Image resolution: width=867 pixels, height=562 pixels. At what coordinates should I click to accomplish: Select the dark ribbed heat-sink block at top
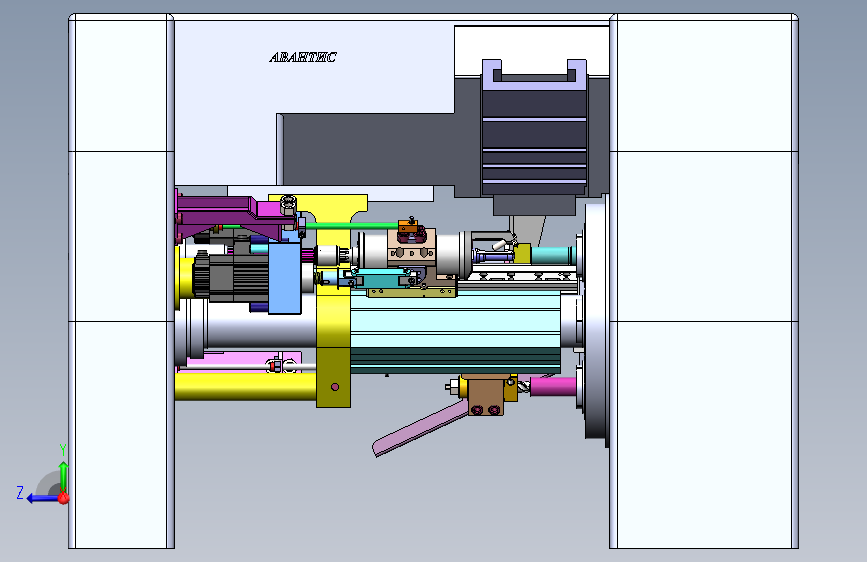point(534,137)
